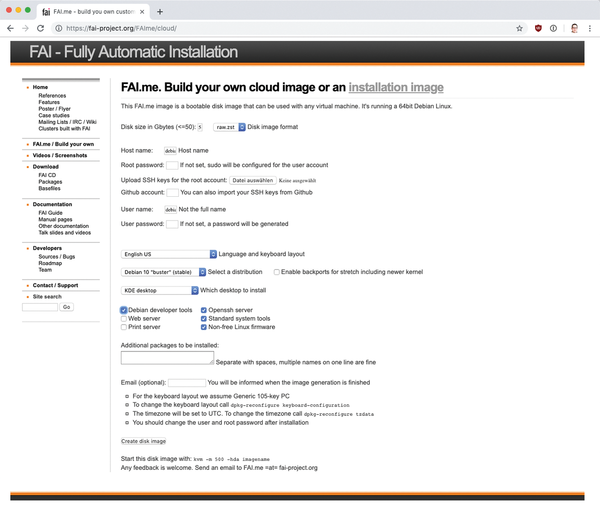Screen dimensions: 600x507
Task: Open Clusters built with FAI link
Action: 64,129
